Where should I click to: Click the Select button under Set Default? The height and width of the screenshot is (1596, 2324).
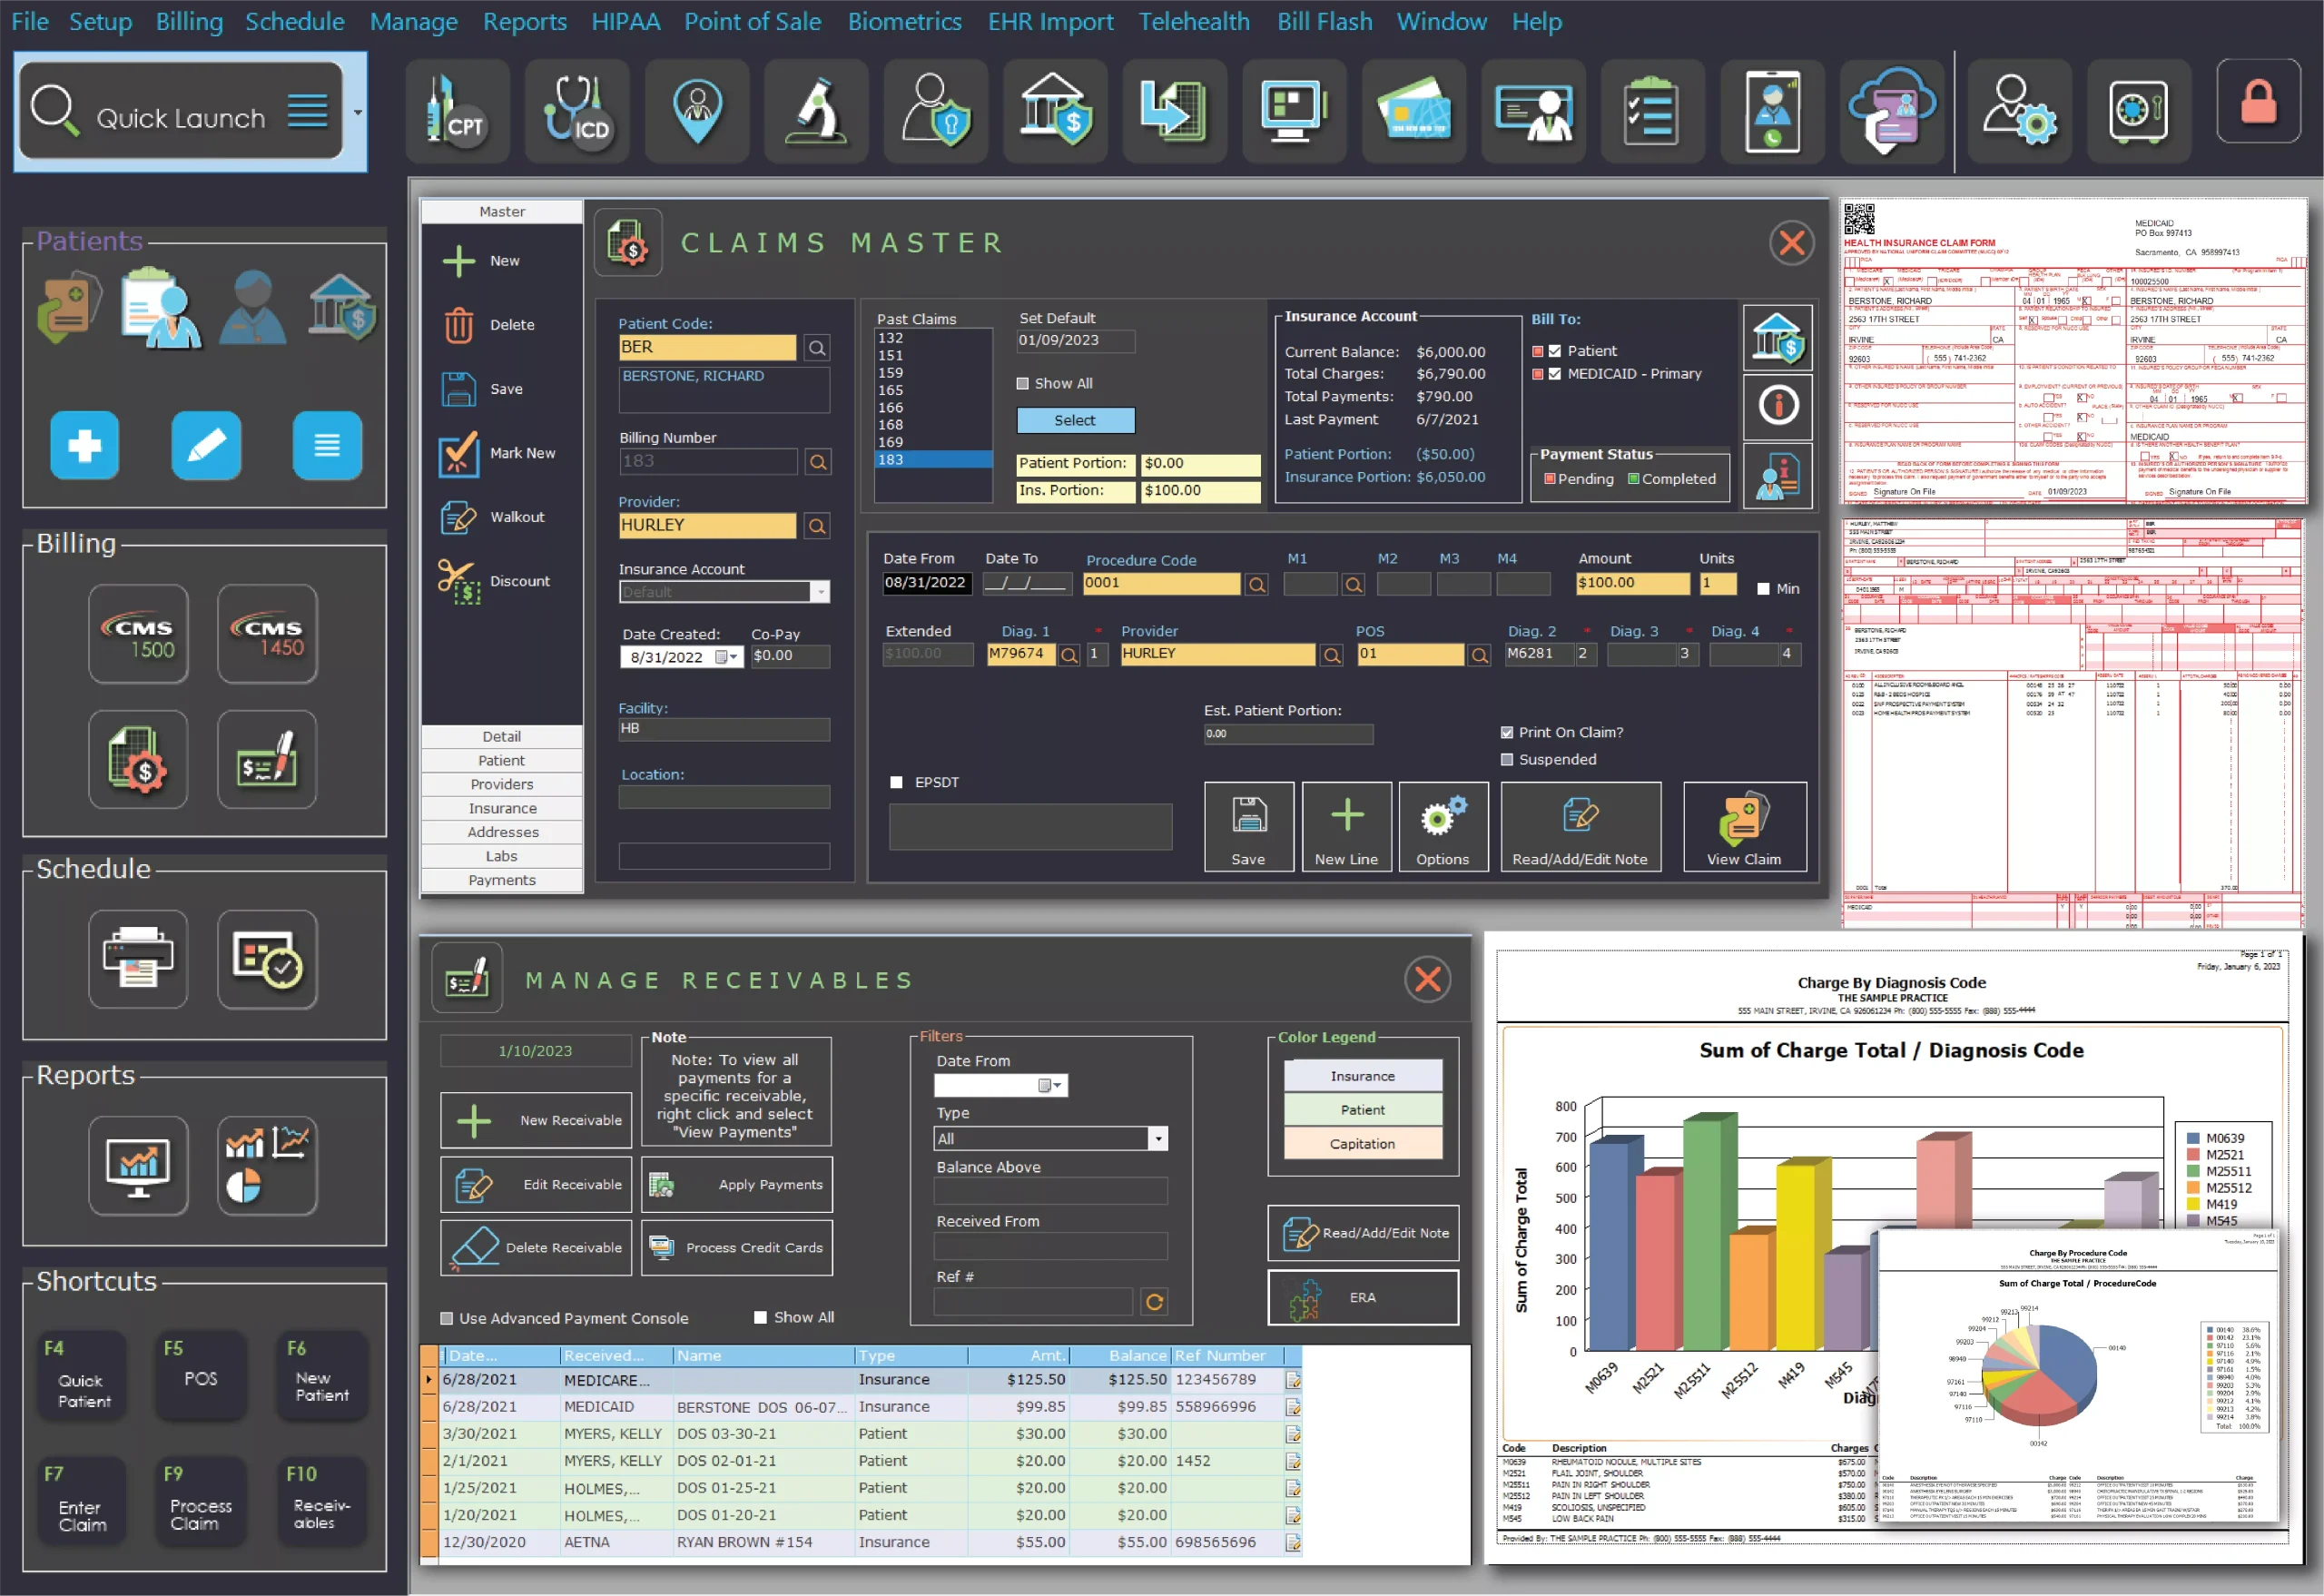pos(1075,421)
